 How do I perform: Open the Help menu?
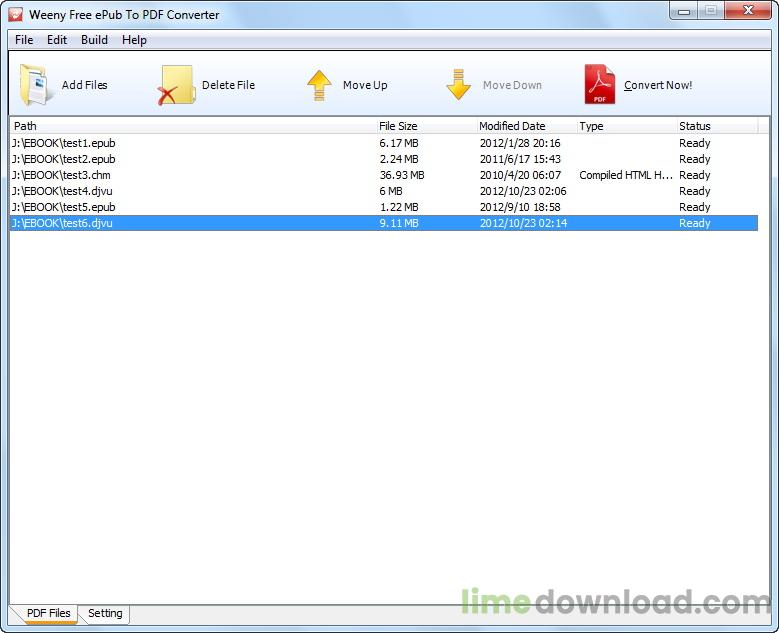point(134,40)
